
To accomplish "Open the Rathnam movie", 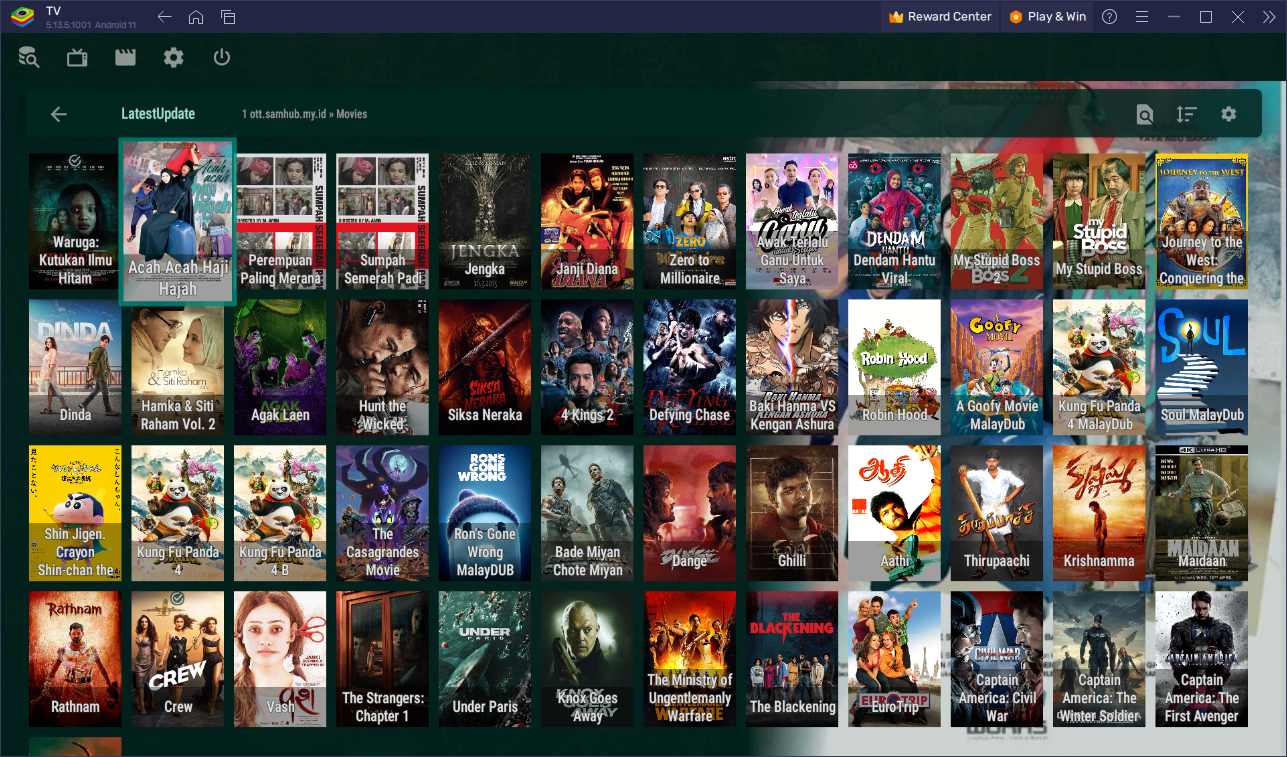I will (x=75, y=659).
